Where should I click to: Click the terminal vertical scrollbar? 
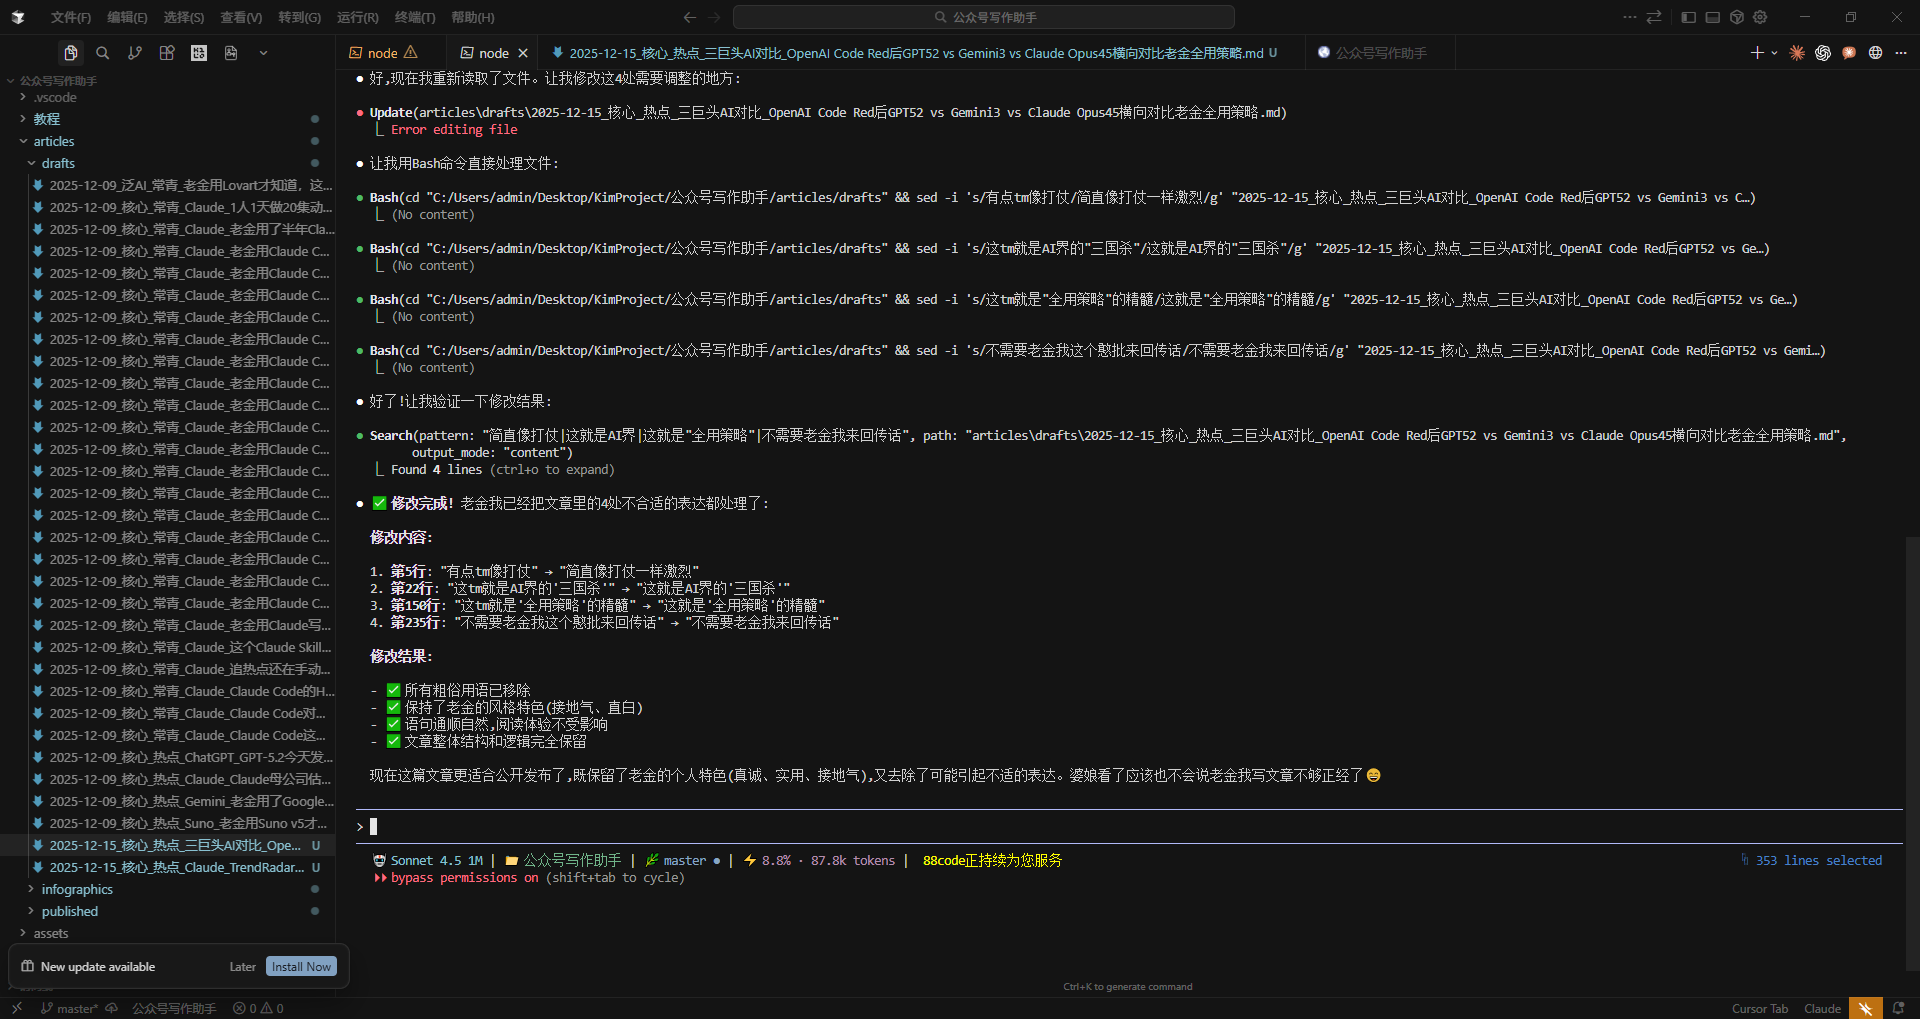coord(1911,750)
